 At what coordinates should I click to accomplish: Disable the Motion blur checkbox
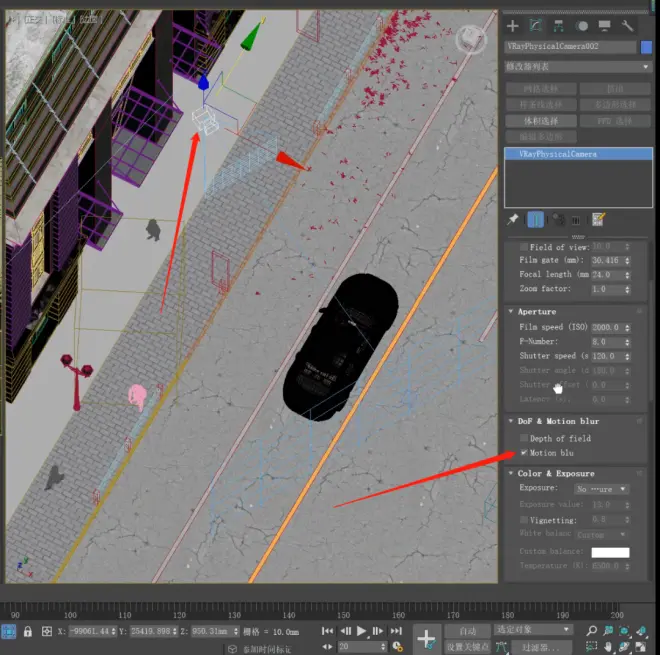tap(524, 453)
